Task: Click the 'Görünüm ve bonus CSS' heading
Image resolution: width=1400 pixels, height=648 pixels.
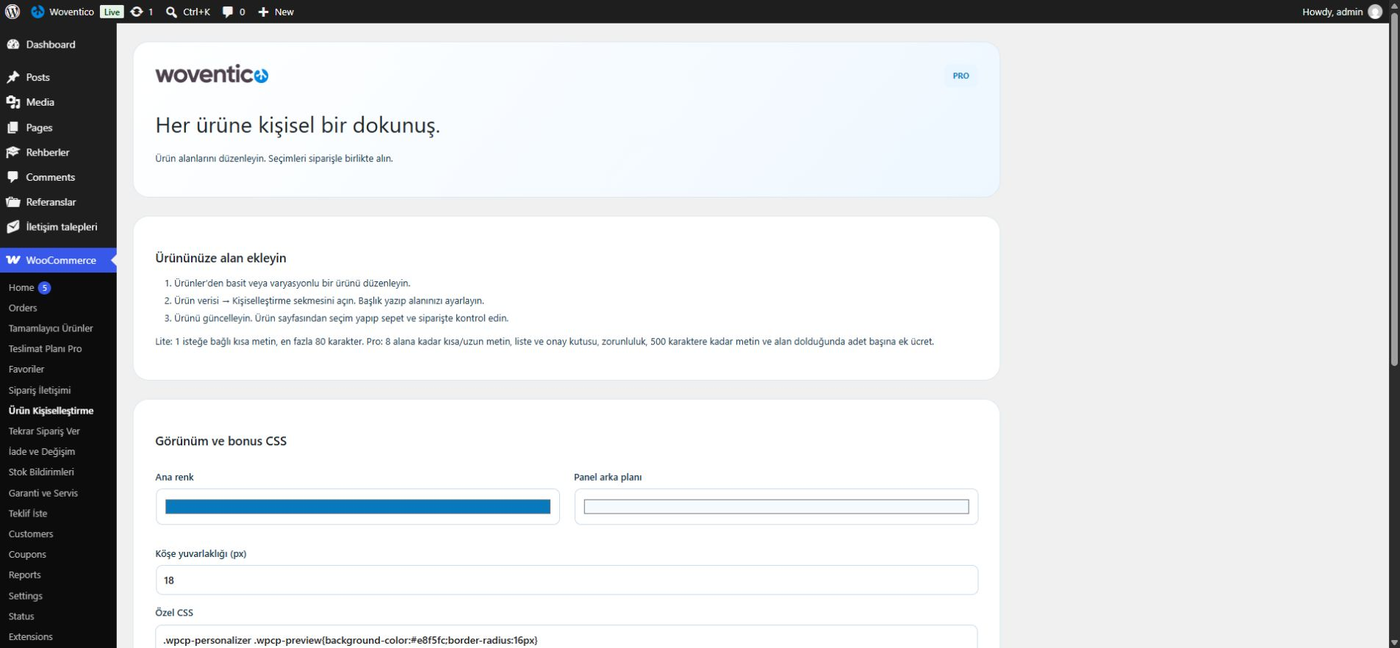Action: pyautogui.click(x=221, y=441)
